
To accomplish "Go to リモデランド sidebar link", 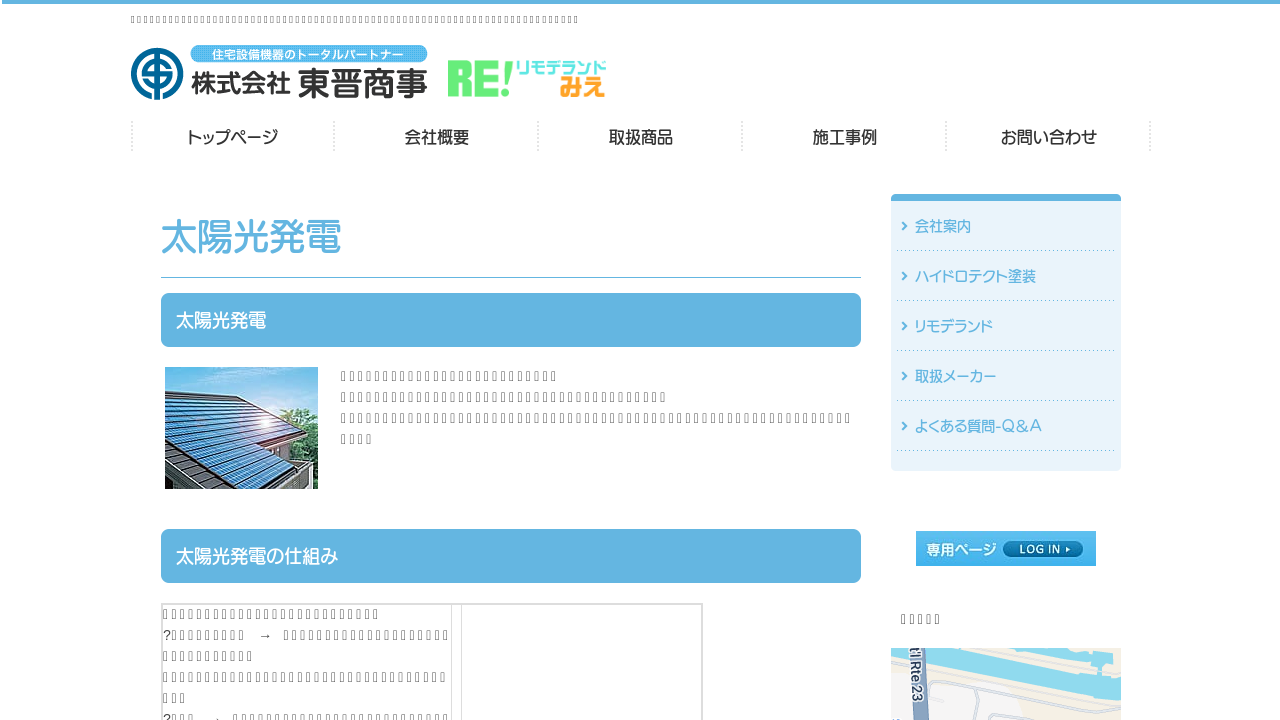I will tap(953, 327).
